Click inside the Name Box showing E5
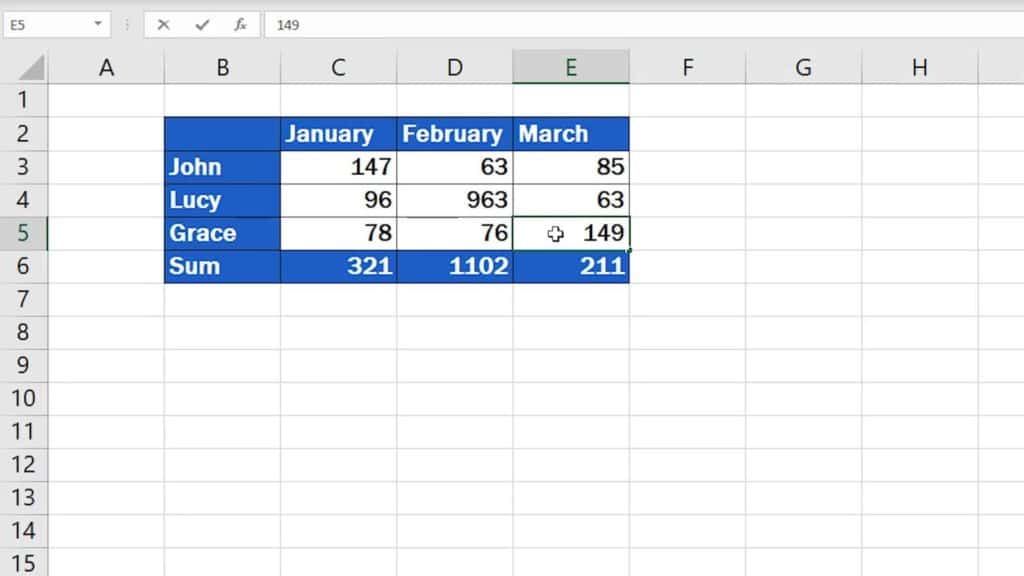The height and width of the screenshot is (576, 1024). (50, 24)
